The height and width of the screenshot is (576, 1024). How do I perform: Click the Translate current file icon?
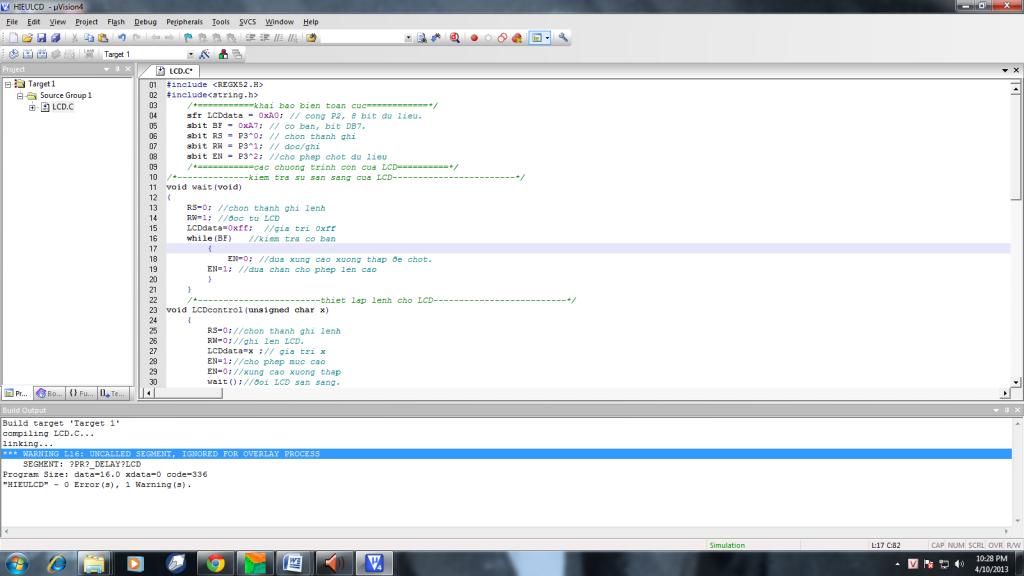pyautogui.click(x=13, y=54)
